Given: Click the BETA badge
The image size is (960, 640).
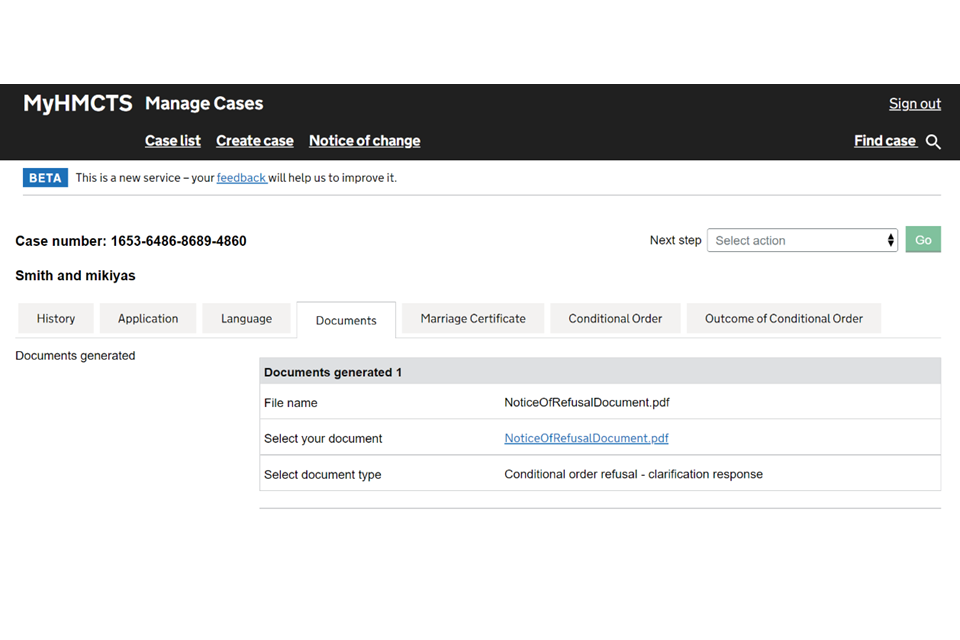Looking at the screenshot, I should pyautogui.click(x=45, y=178).
